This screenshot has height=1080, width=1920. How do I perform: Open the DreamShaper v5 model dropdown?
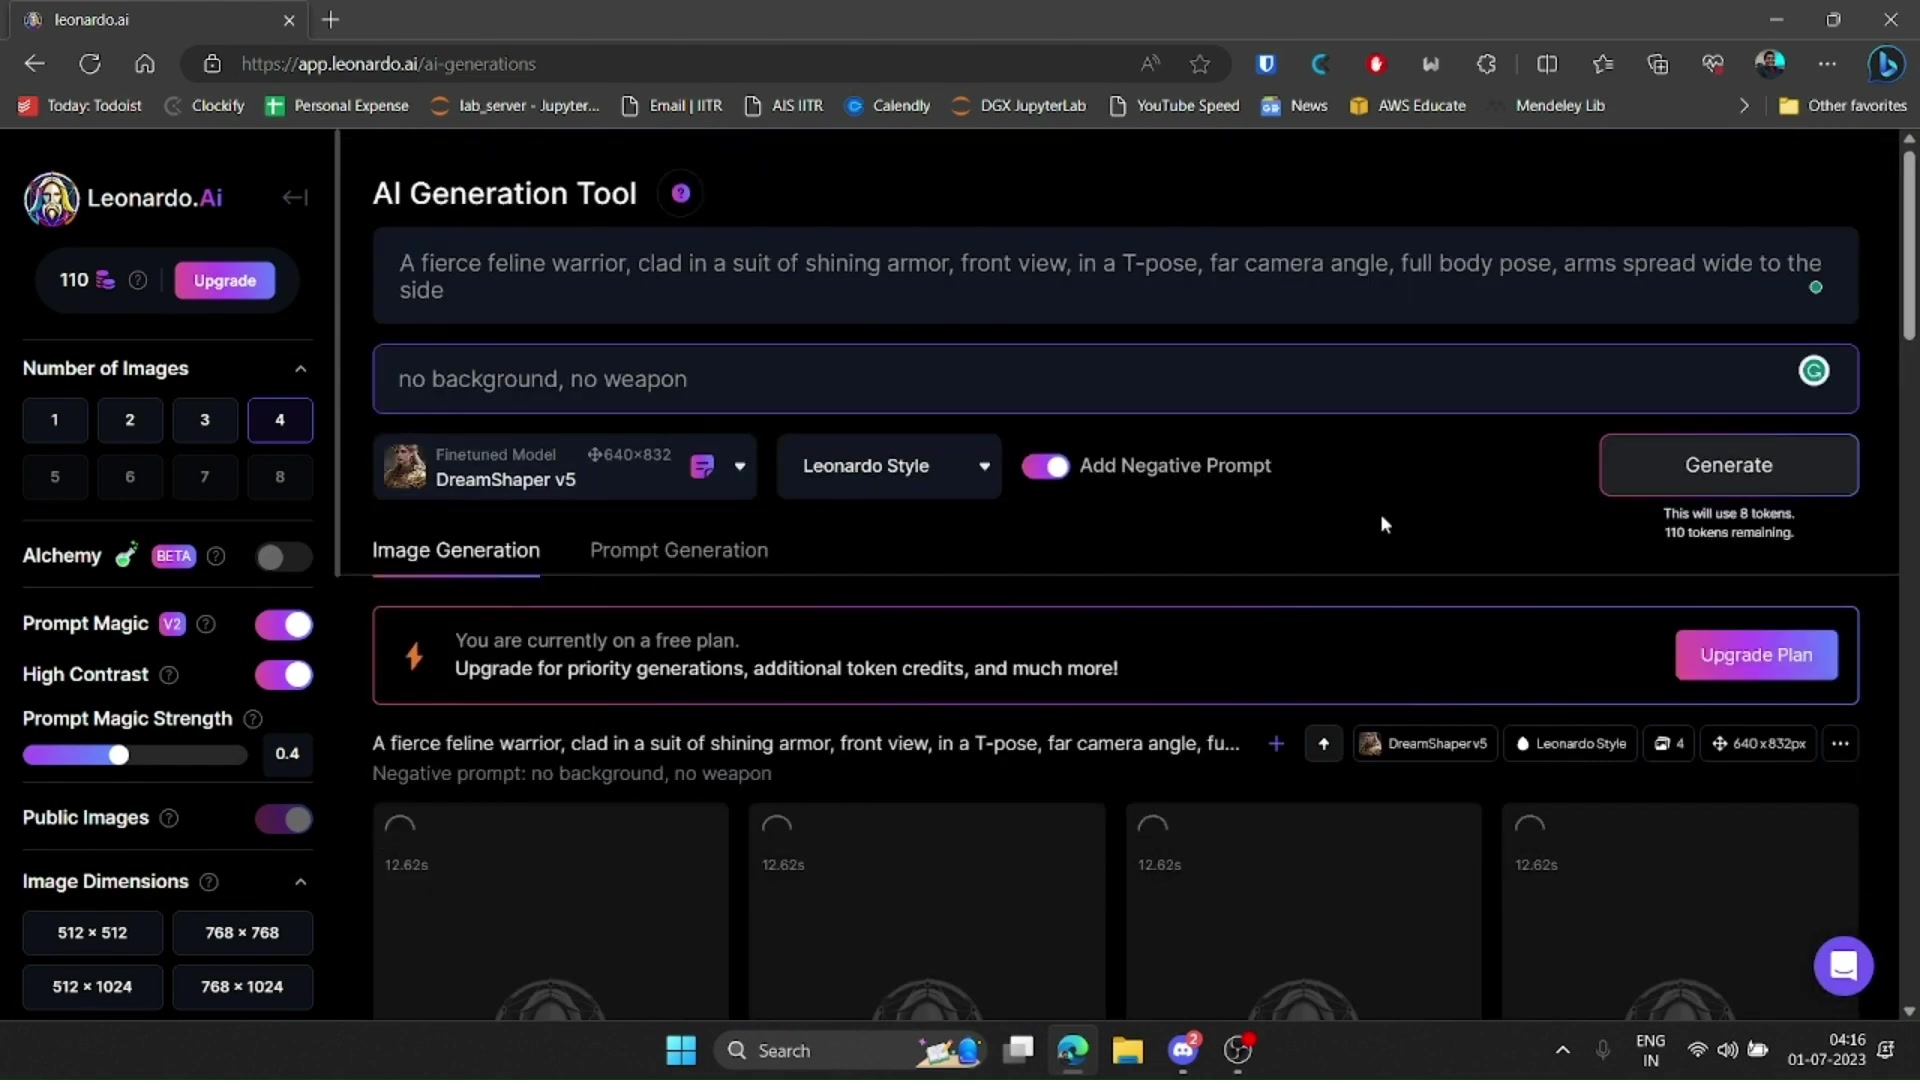740,466
